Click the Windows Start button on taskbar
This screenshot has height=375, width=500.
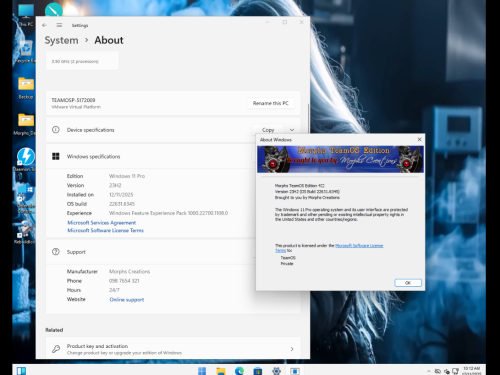[202, 371]
